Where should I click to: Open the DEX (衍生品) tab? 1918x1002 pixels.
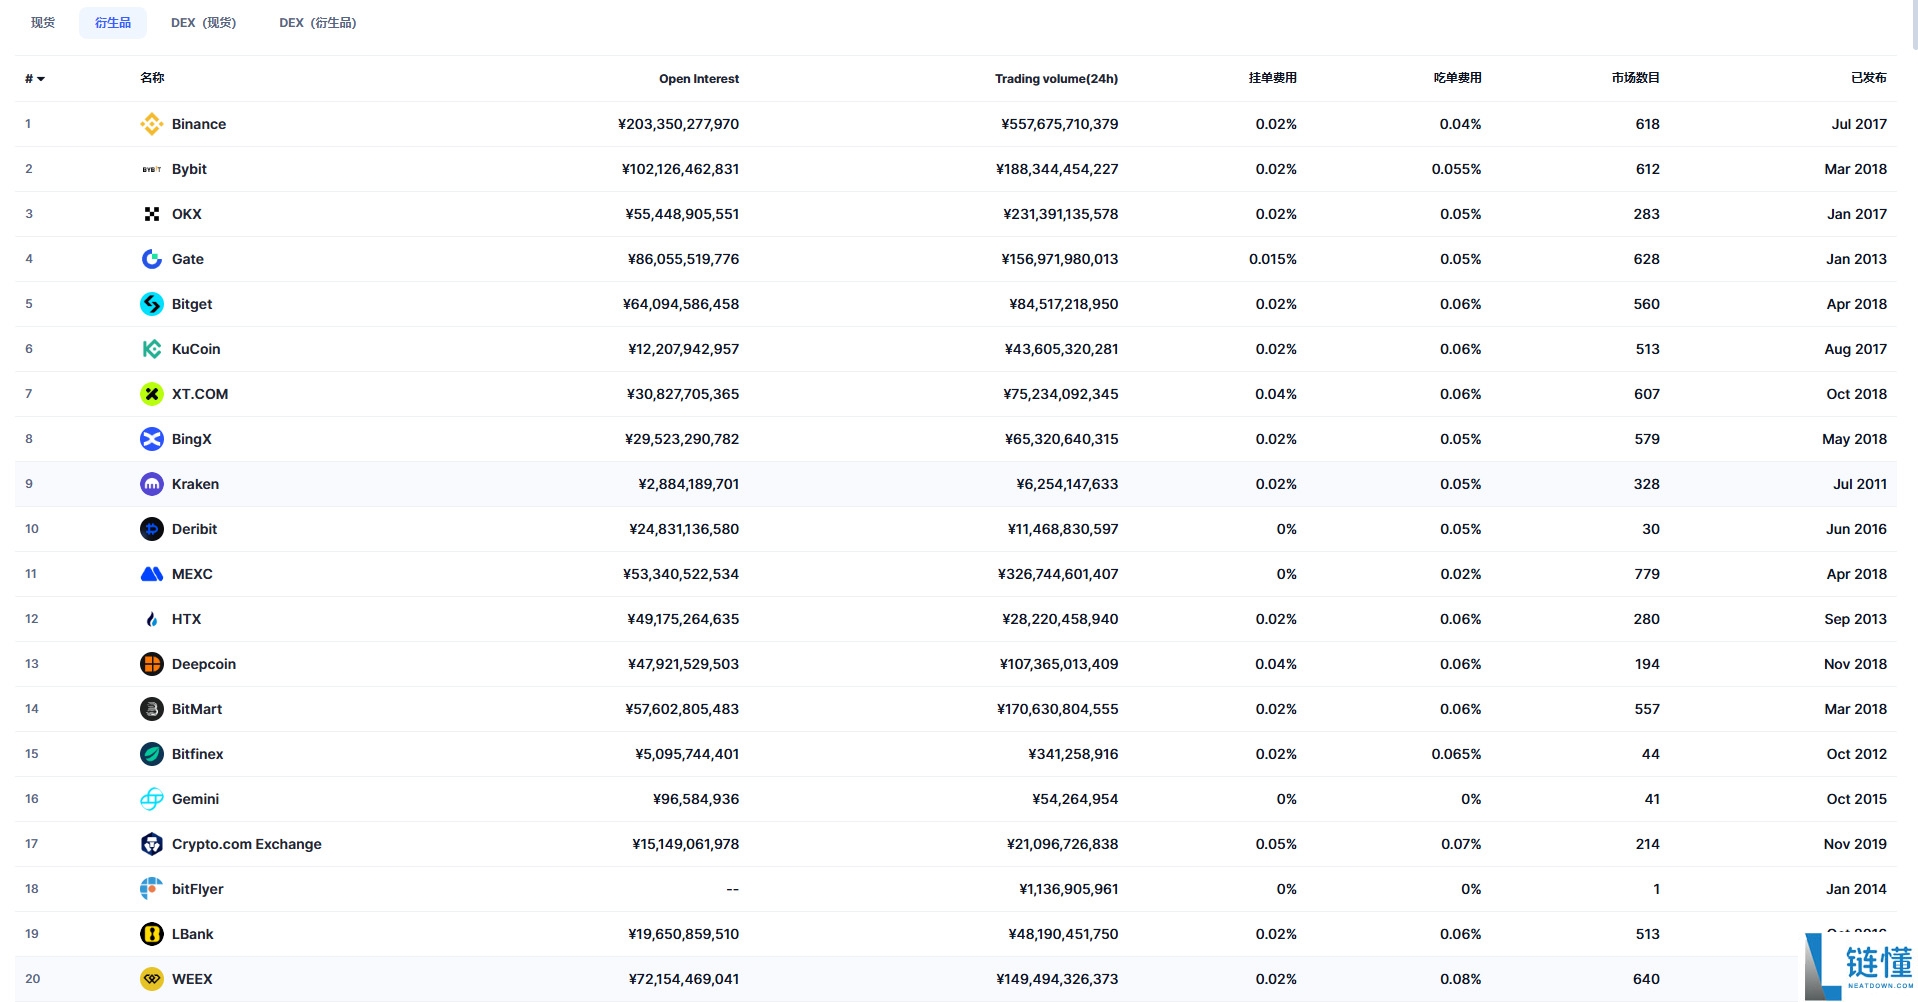(x=317, y=22)
